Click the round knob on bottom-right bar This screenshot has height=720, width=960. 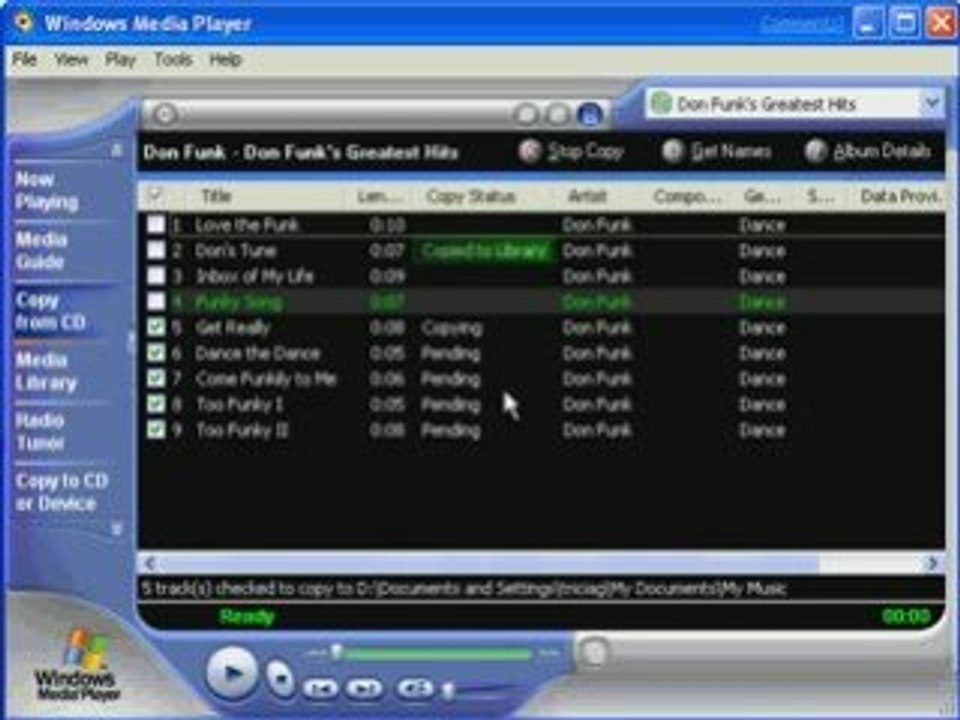pos(593,651)
